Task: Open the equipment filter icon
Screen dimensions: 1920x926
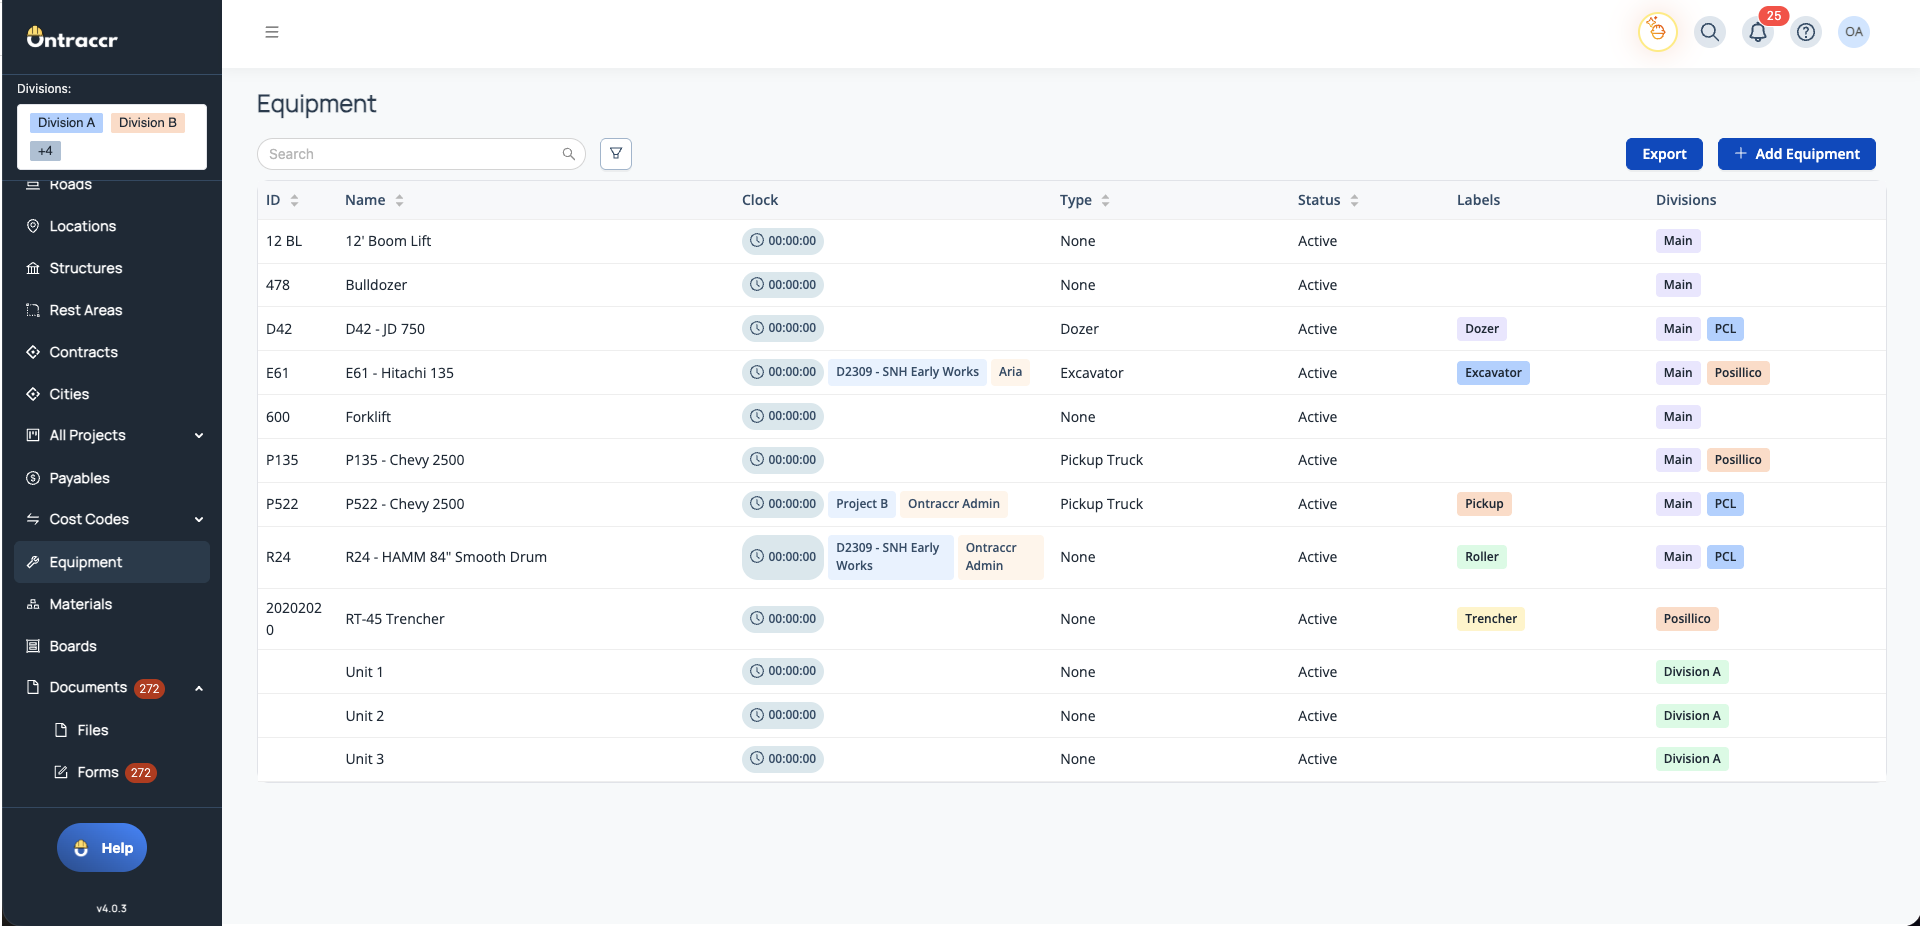Action: [x=616, y=154]
